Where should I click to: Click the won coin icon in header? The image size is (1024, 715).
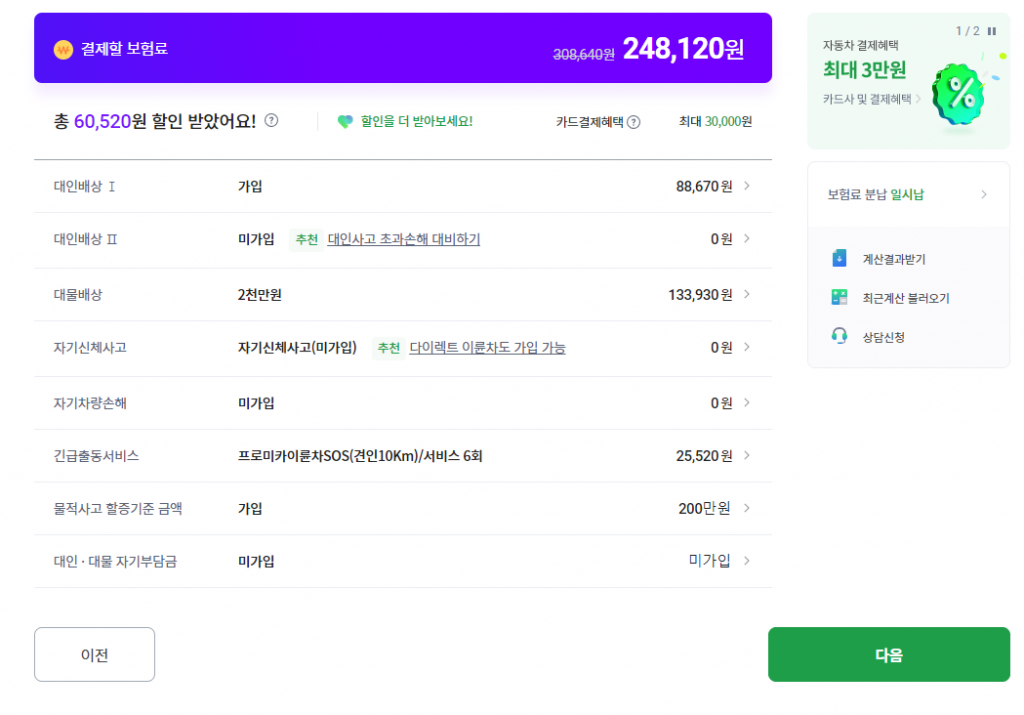(x=63, y=49)
